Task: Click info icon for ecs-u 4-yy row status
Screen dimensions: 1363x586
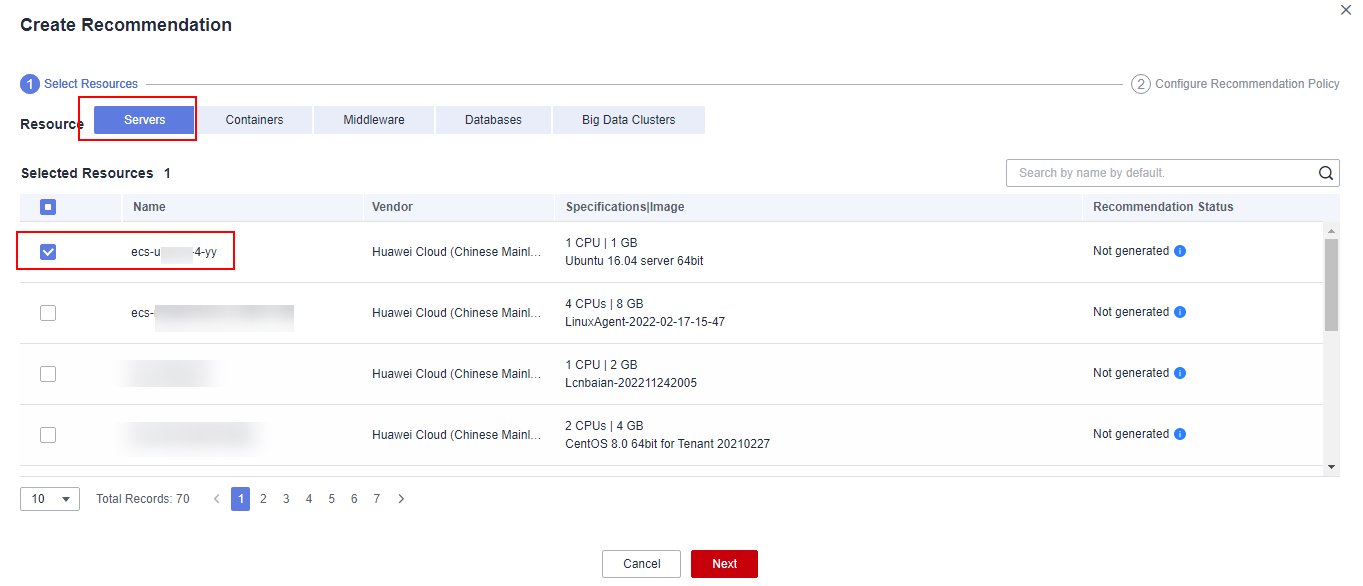Action: [1180, 252]
